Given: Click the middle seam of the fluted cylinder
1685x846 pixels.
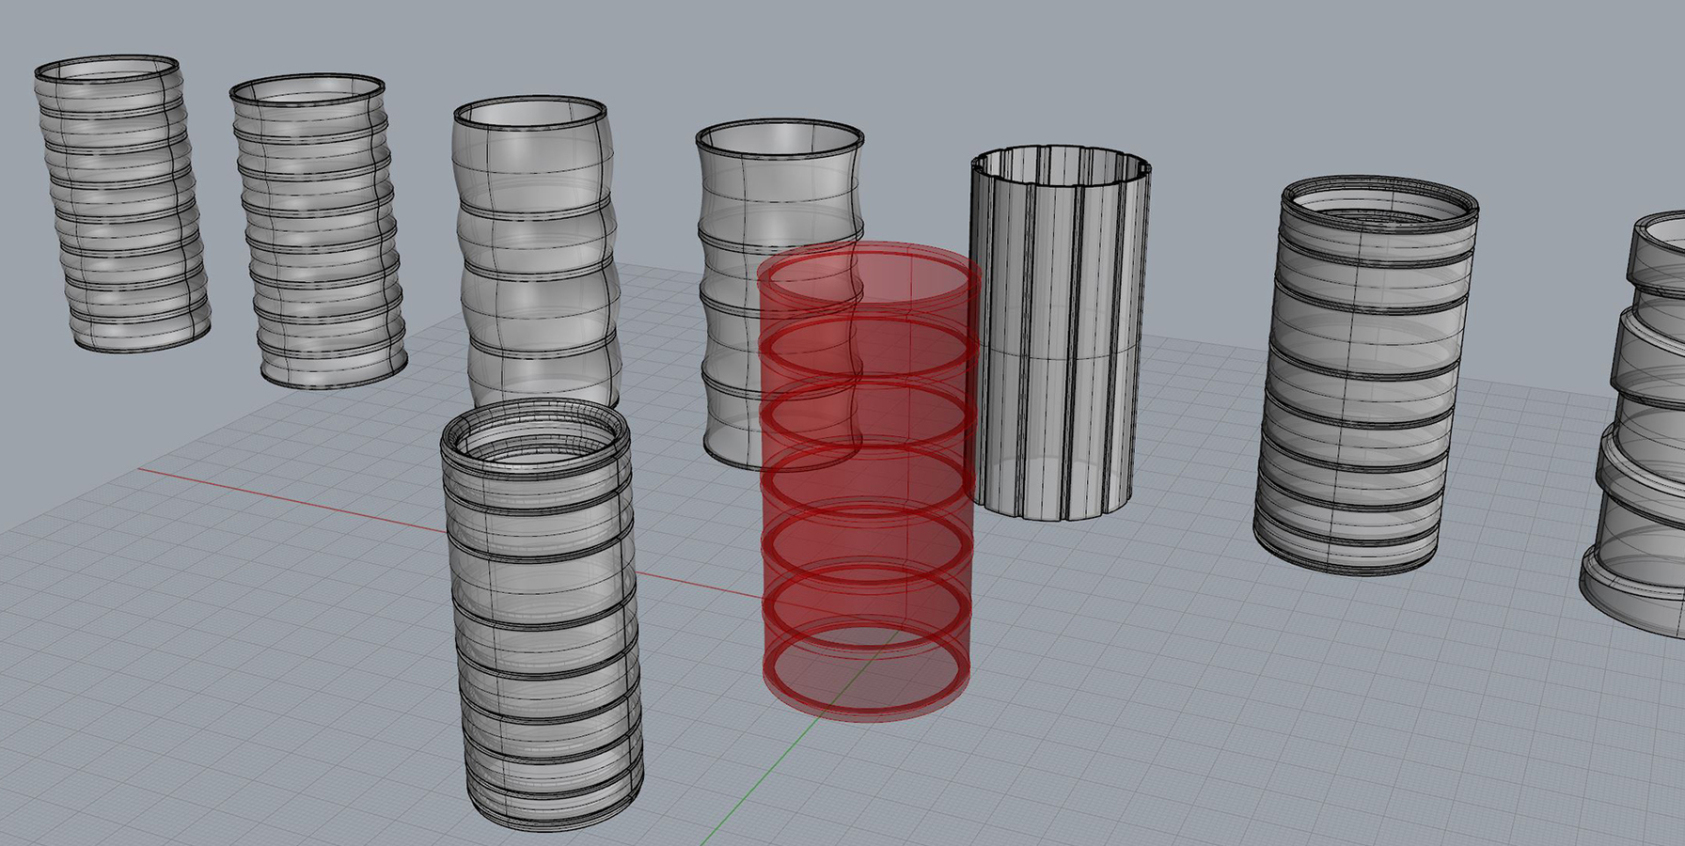Looking at the screenshot, I should coord(1060,357).
